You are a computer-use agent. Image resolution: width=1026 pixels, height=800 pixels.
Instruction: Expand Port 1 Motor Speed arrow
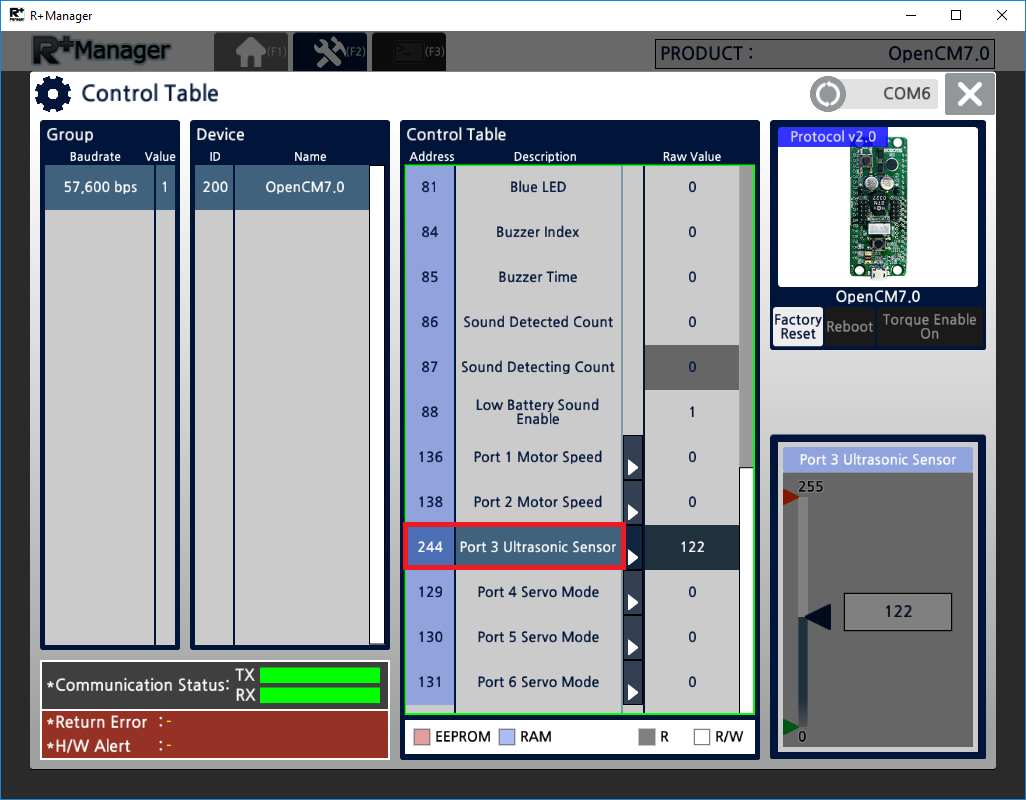(633, 457)
